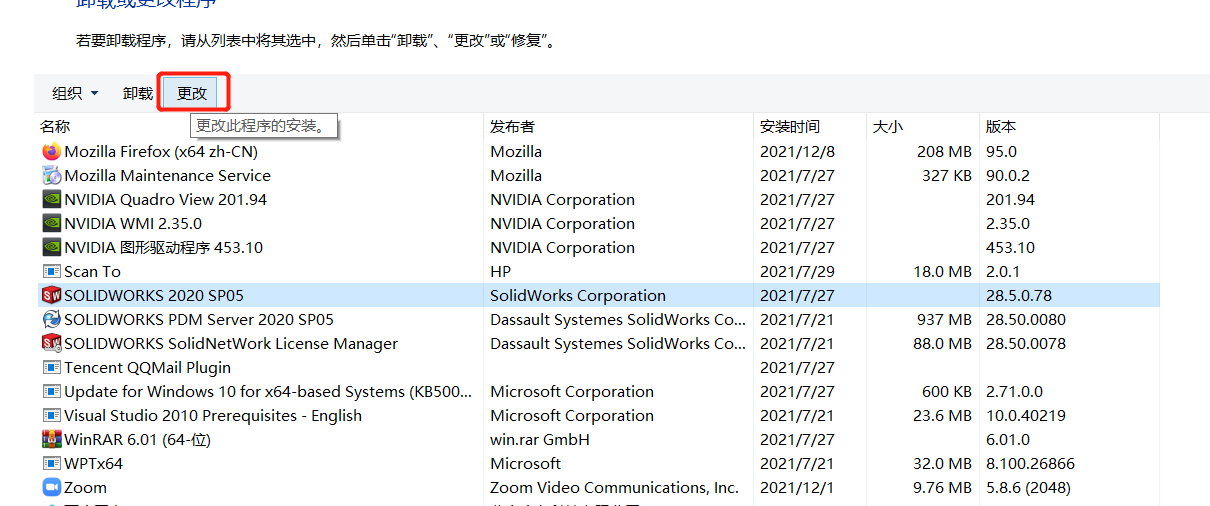This screenshot has width=1210, height=506.
Task: Click the 更改 toolbar button
Action: (x=192, y=93)
